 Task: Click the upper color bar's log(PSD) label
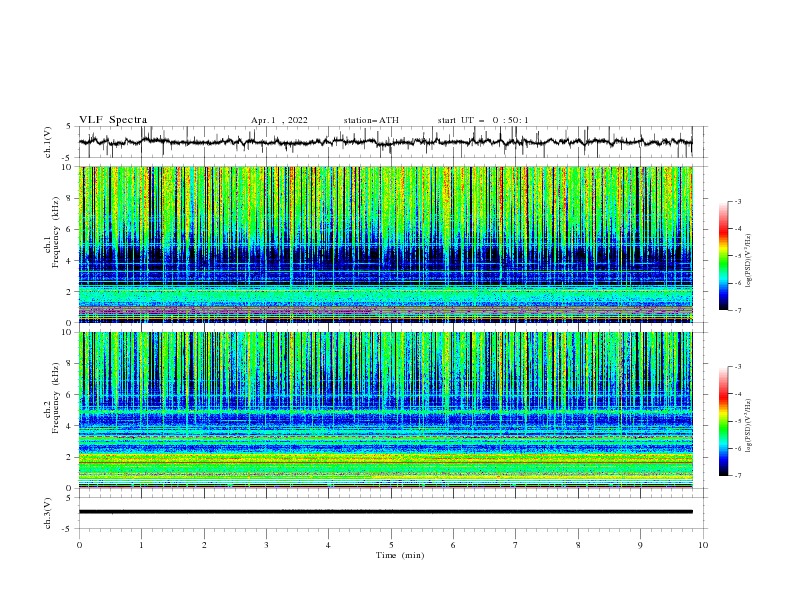(x=749, y=261)
